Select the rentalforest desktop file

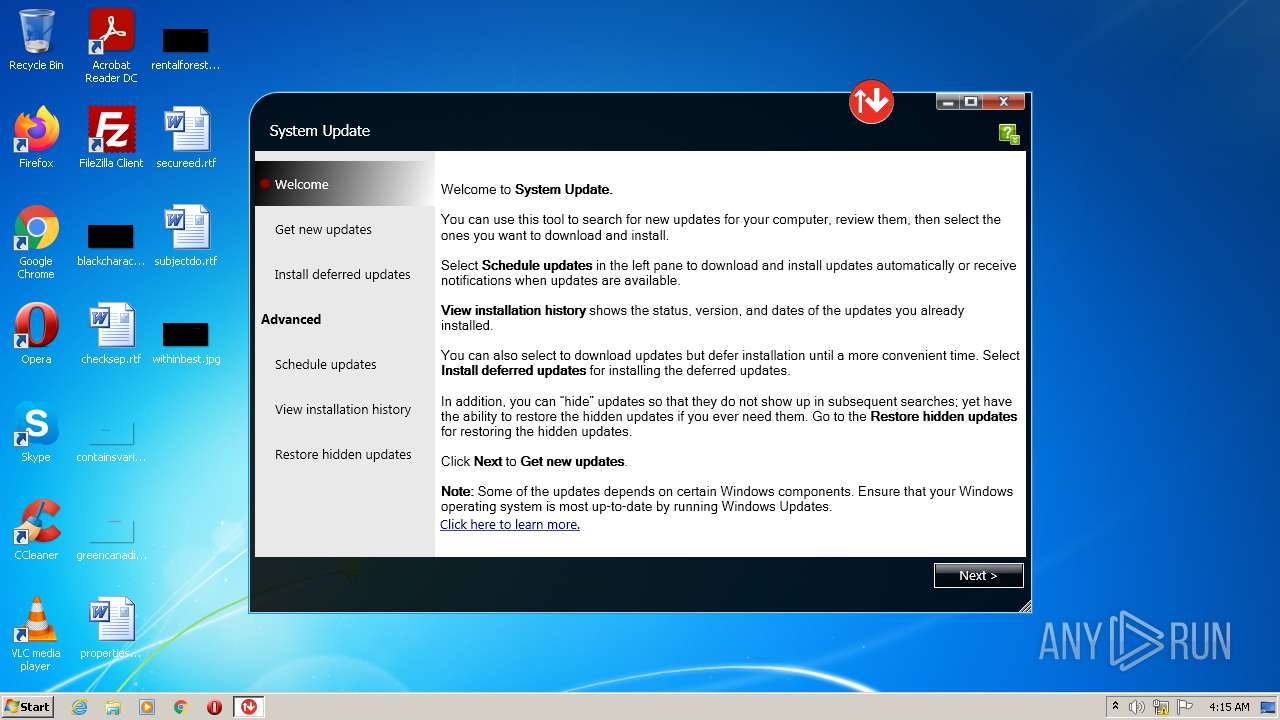(x=185, y=48)
